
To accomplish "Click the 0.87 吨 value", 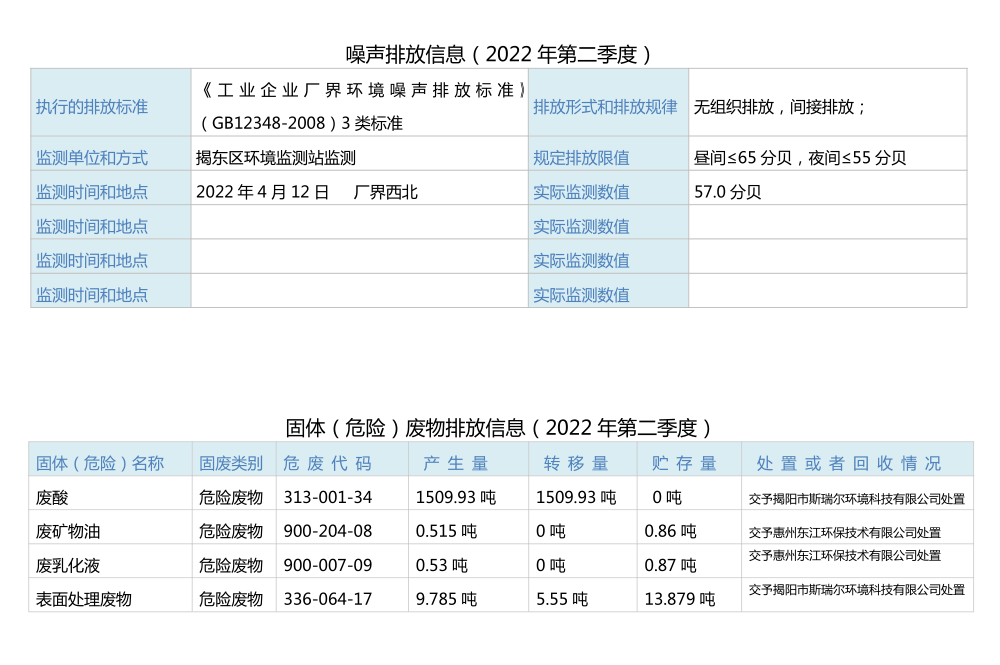I will pos(670,566).
